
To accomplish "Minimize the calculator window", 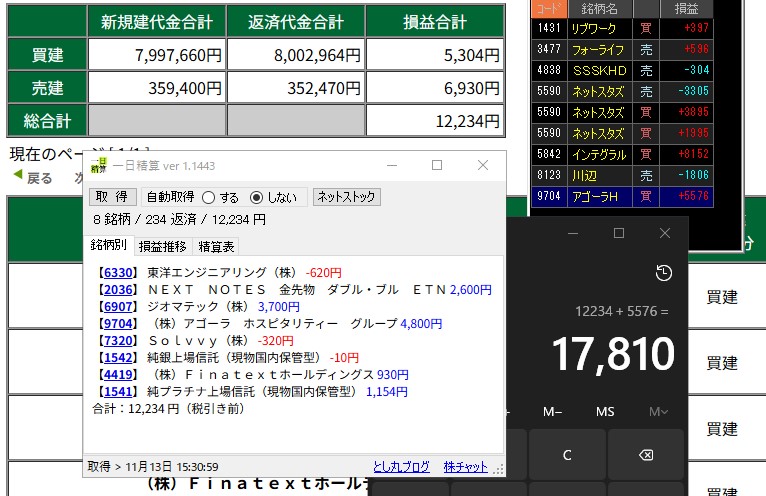I will (571, 233).
